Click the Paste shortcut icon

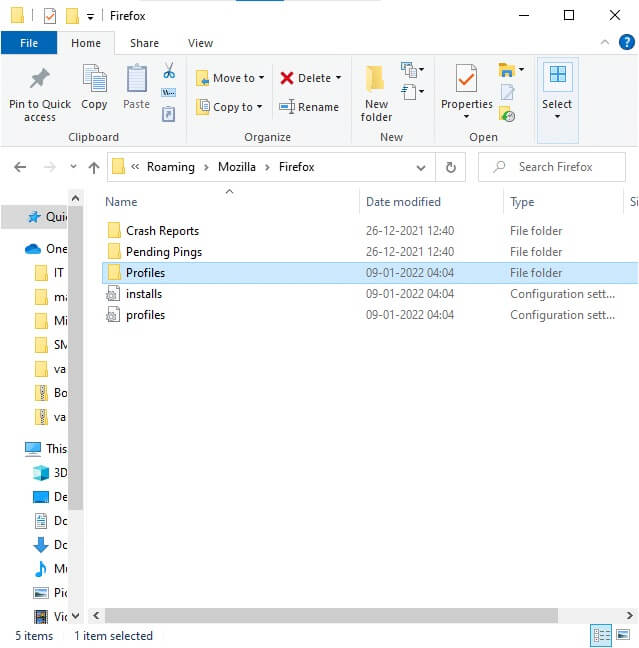click(x=169, y=114)
